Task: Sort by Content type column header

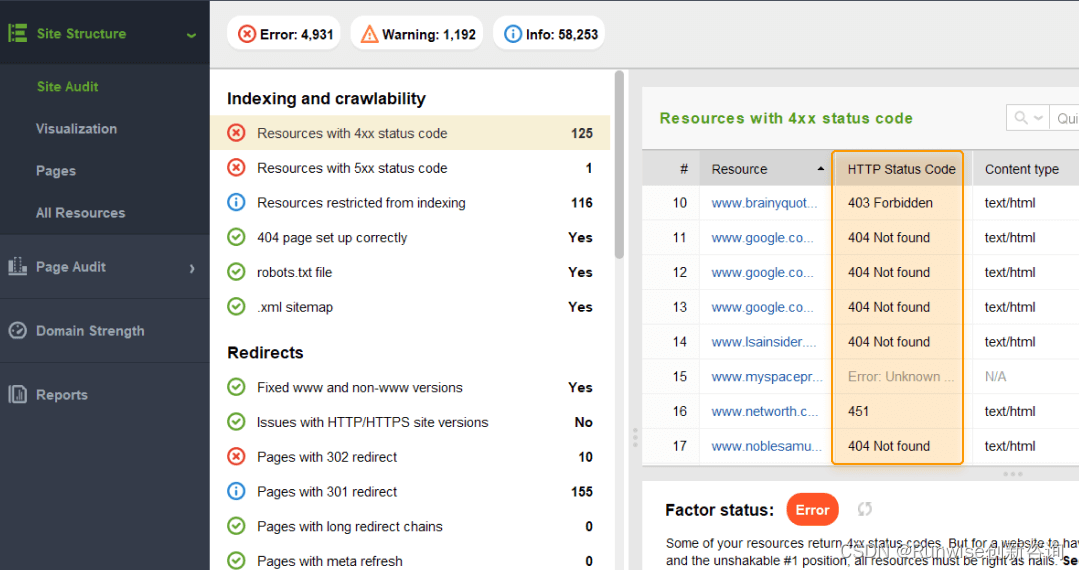Action: point(1025,169)
